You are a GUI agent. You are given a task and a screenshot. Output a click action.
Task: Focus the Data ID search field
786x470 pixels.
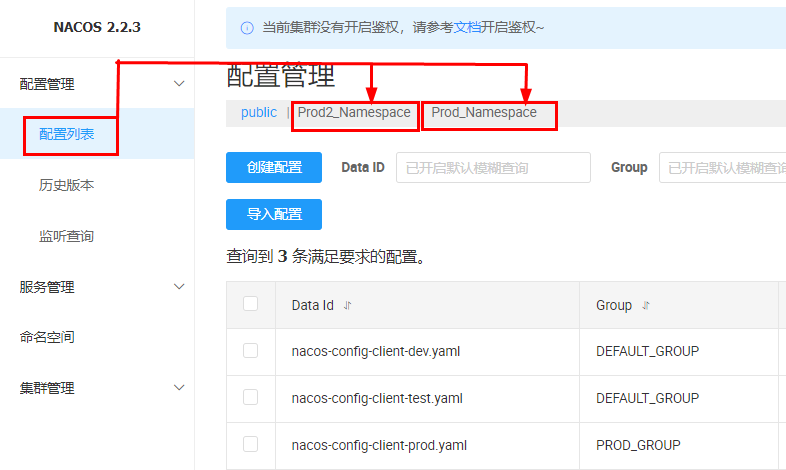493,167
